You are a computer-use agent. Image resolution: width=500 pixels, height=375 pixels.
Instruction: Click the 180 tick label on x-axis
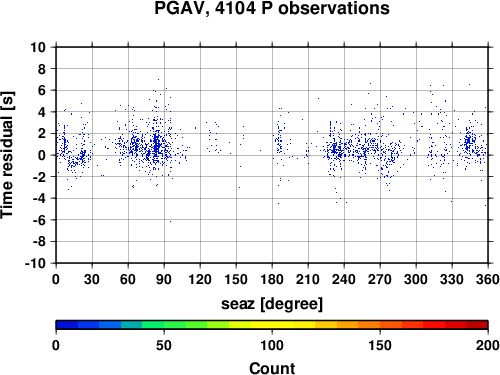272,279
